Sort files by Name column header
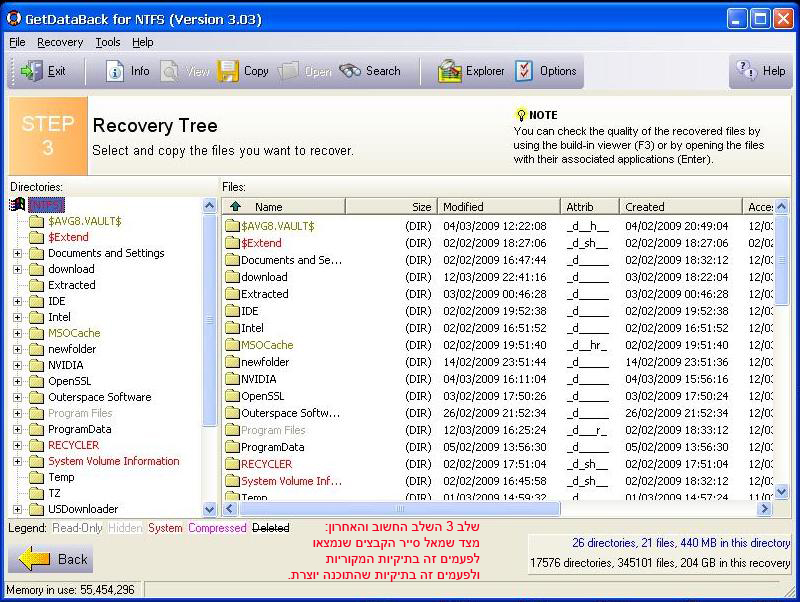800x602 pixels. (284, 207)
